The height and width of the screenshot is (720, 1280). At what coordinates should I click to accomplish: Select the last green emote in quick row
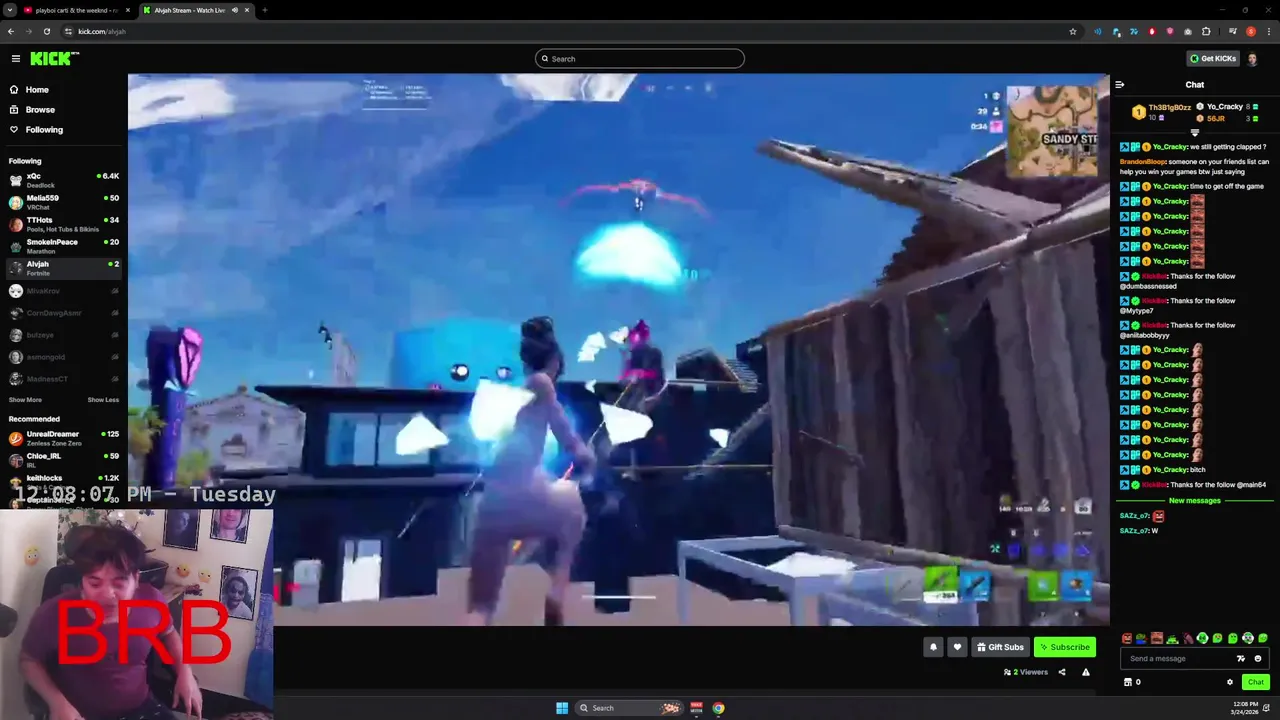1263,638
